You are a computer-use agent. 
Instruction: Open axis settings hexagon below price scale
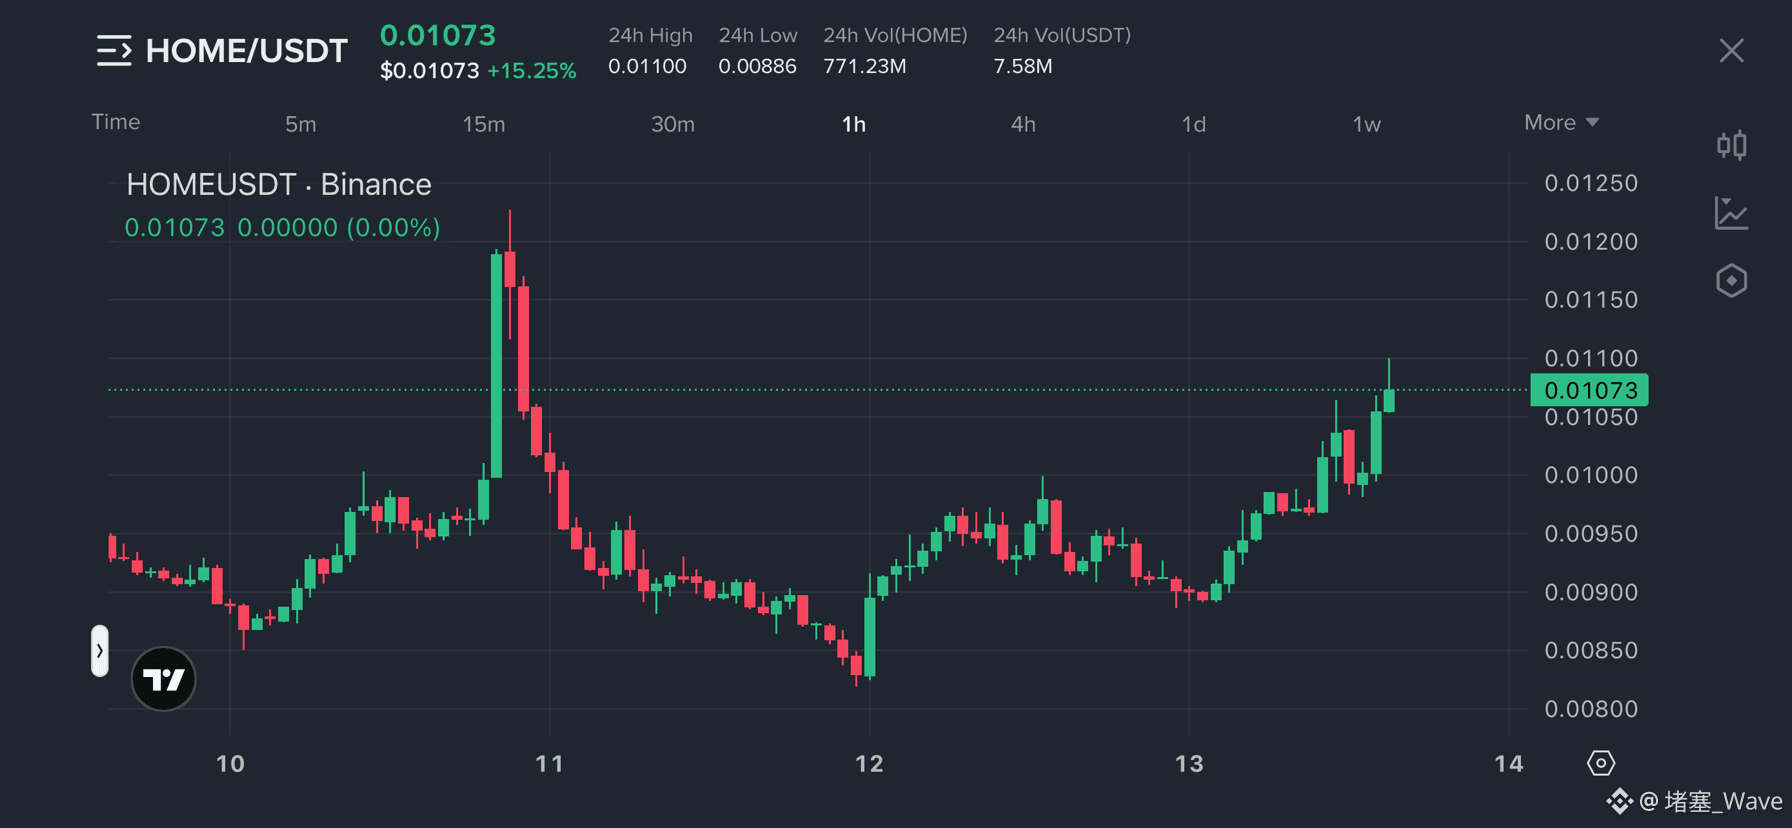[1600, 763]
